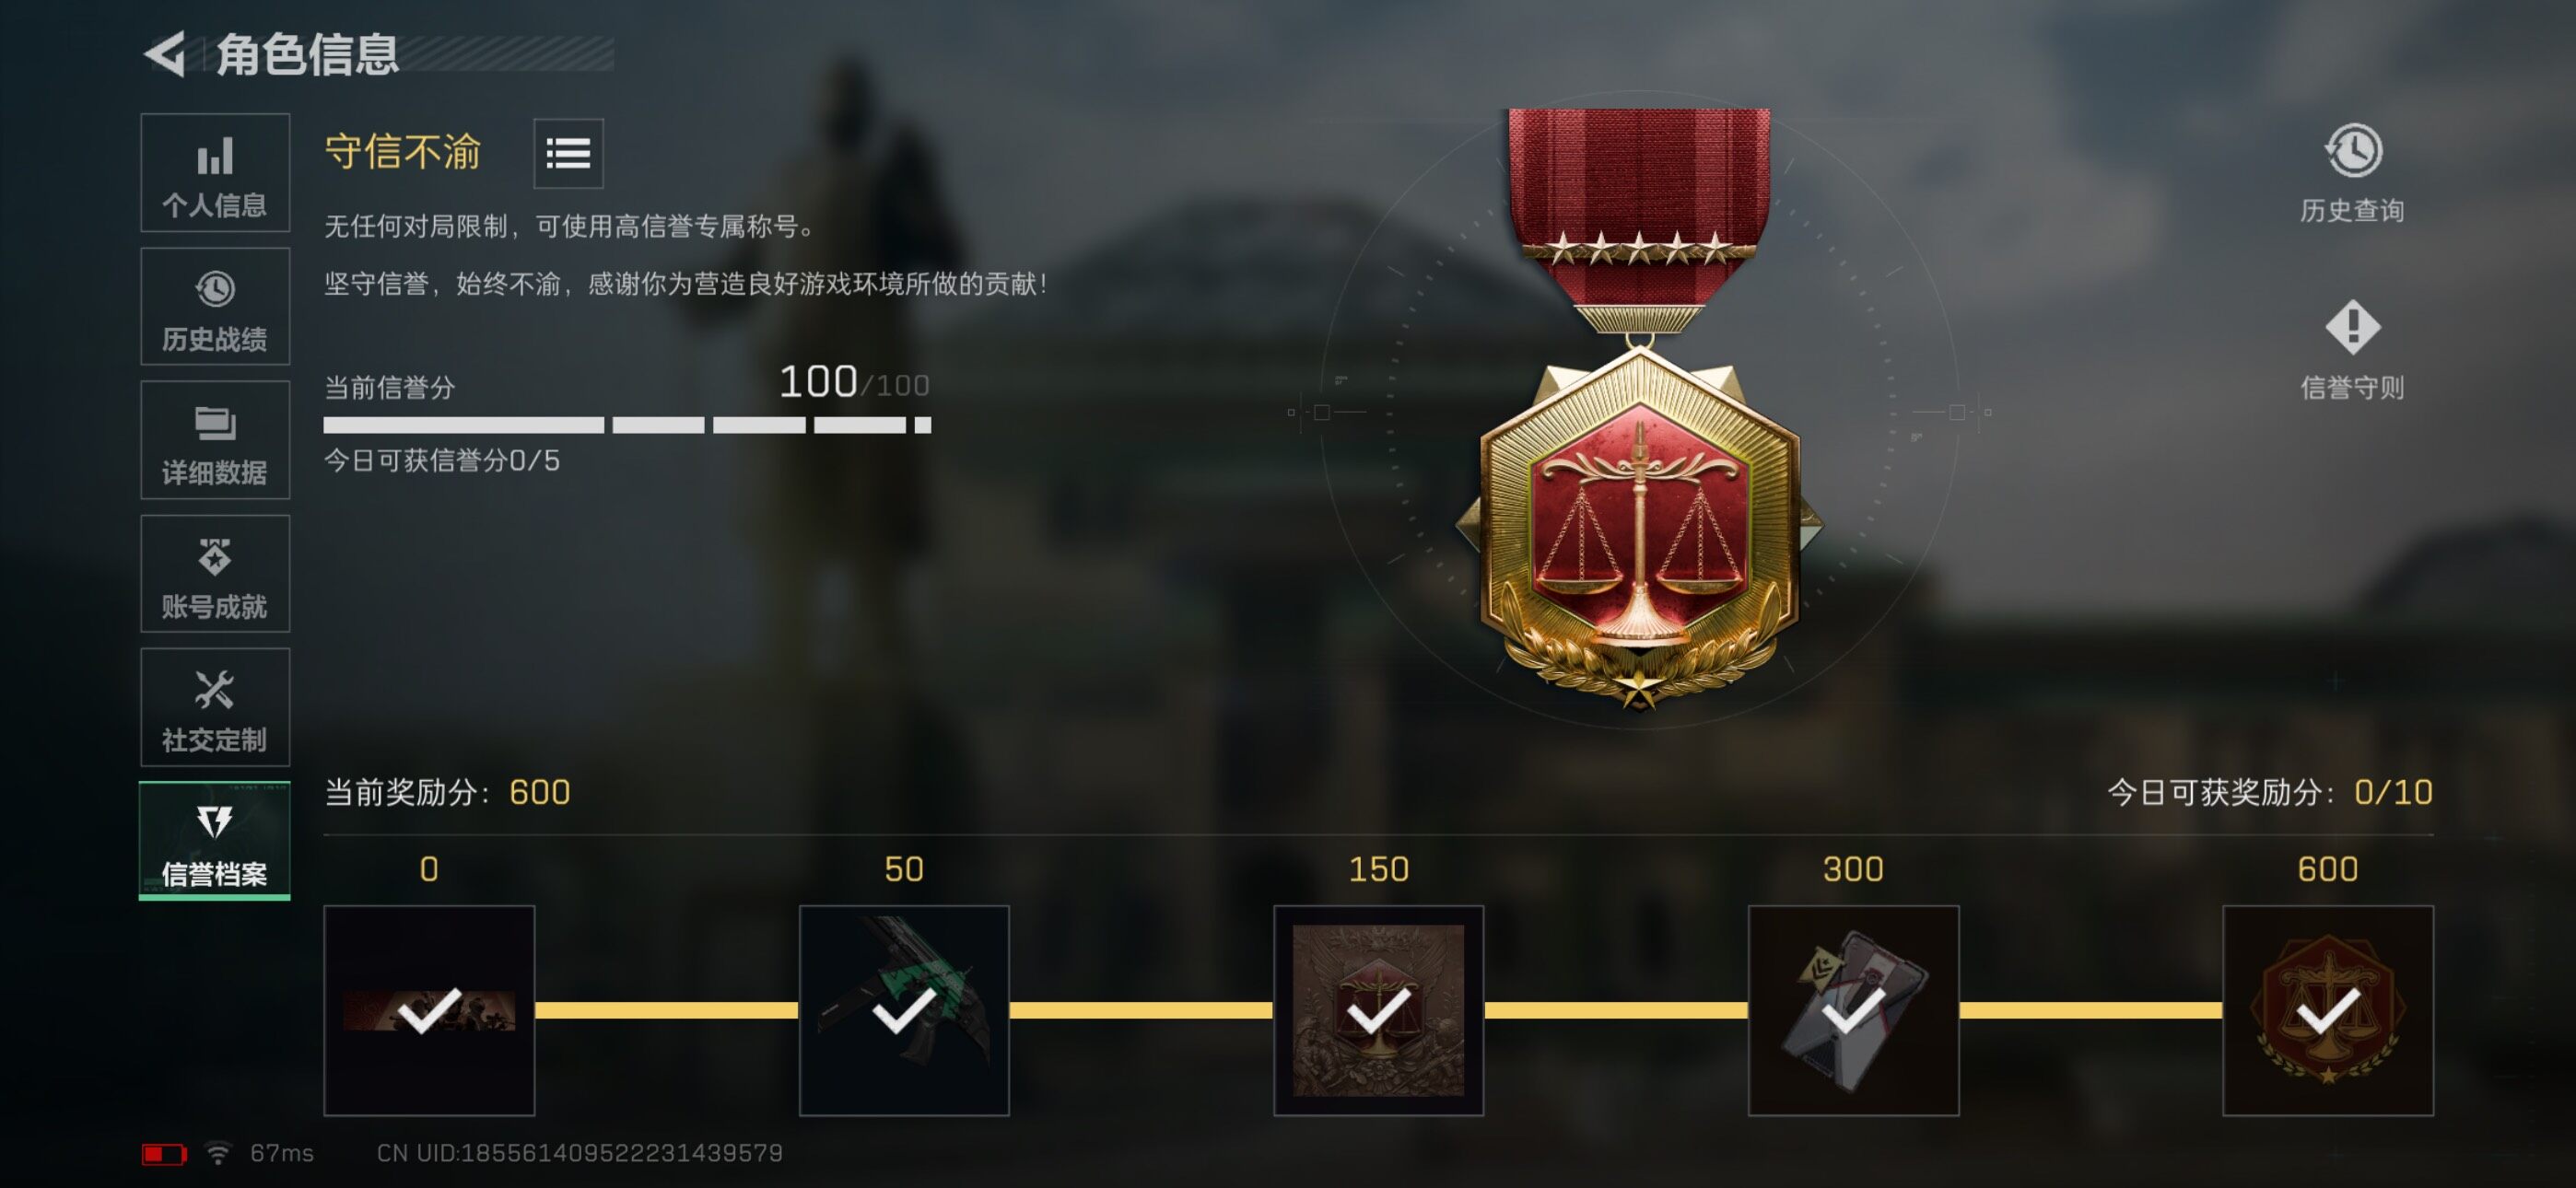Open the scales badge reward at 600

click(2328, 1010)
